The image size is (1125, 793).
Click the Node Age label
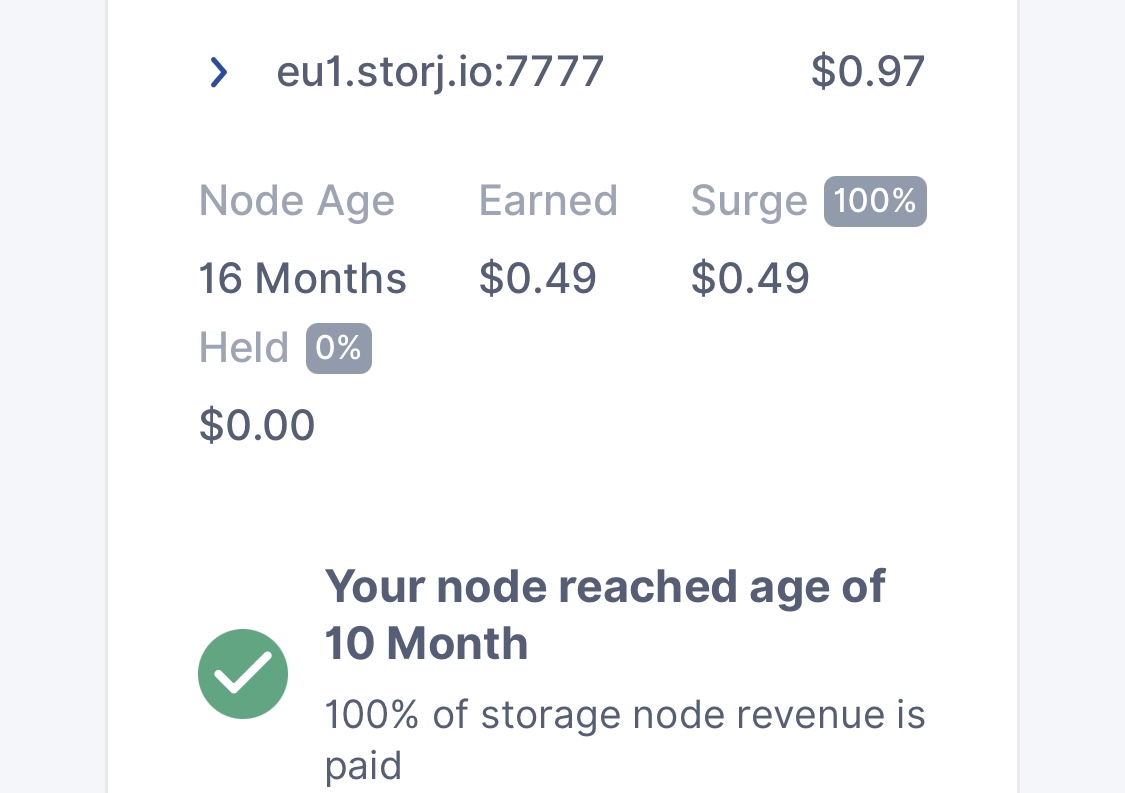297,201
